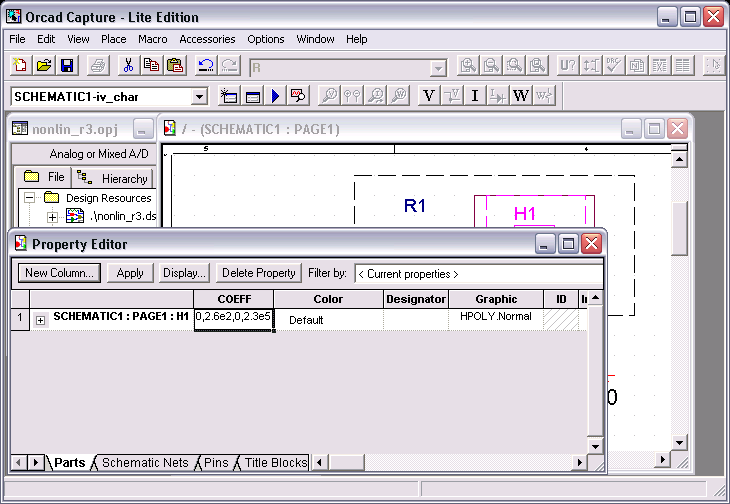This screenshot has height=504, width=730.
Task: Copy selection using toolbar icon
Action: [x=152, y=66]
